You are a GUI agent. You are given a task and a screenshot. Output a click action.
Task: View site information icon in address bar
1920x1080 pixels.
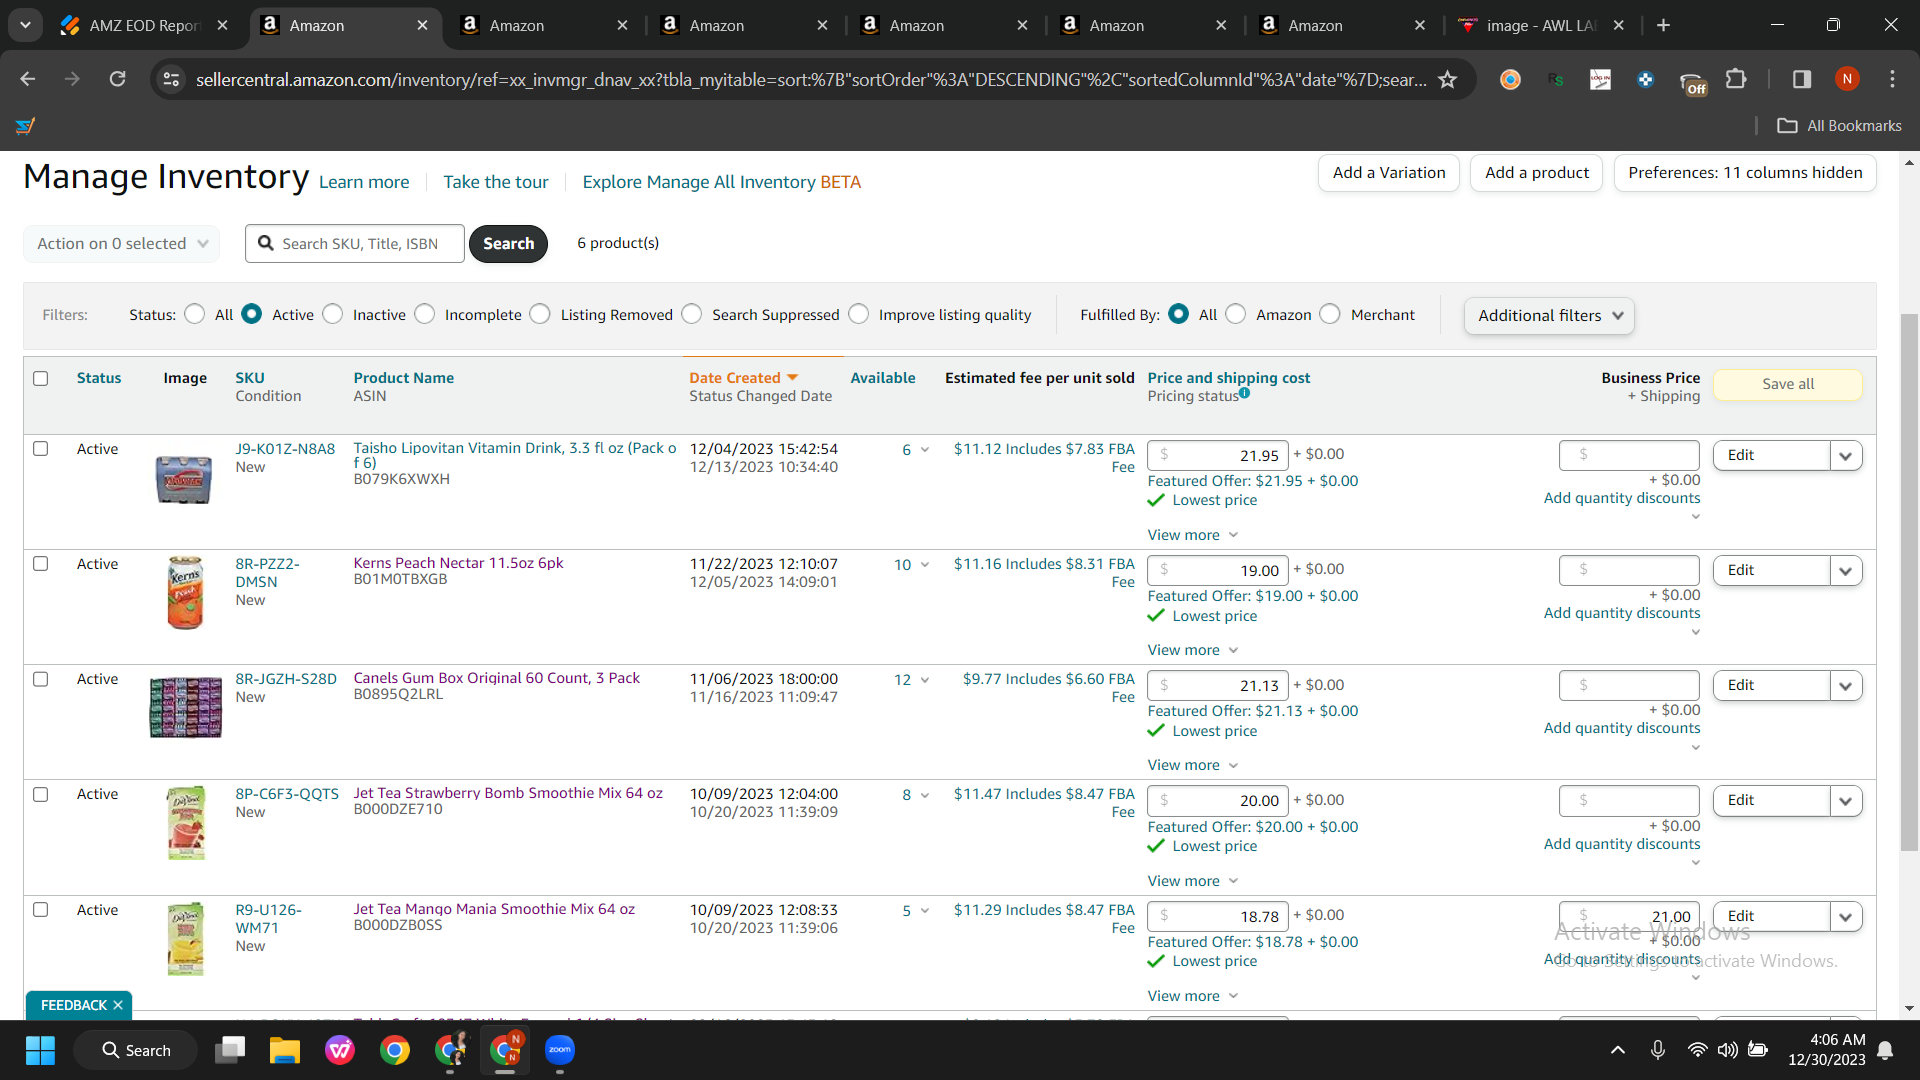(172, 79)
